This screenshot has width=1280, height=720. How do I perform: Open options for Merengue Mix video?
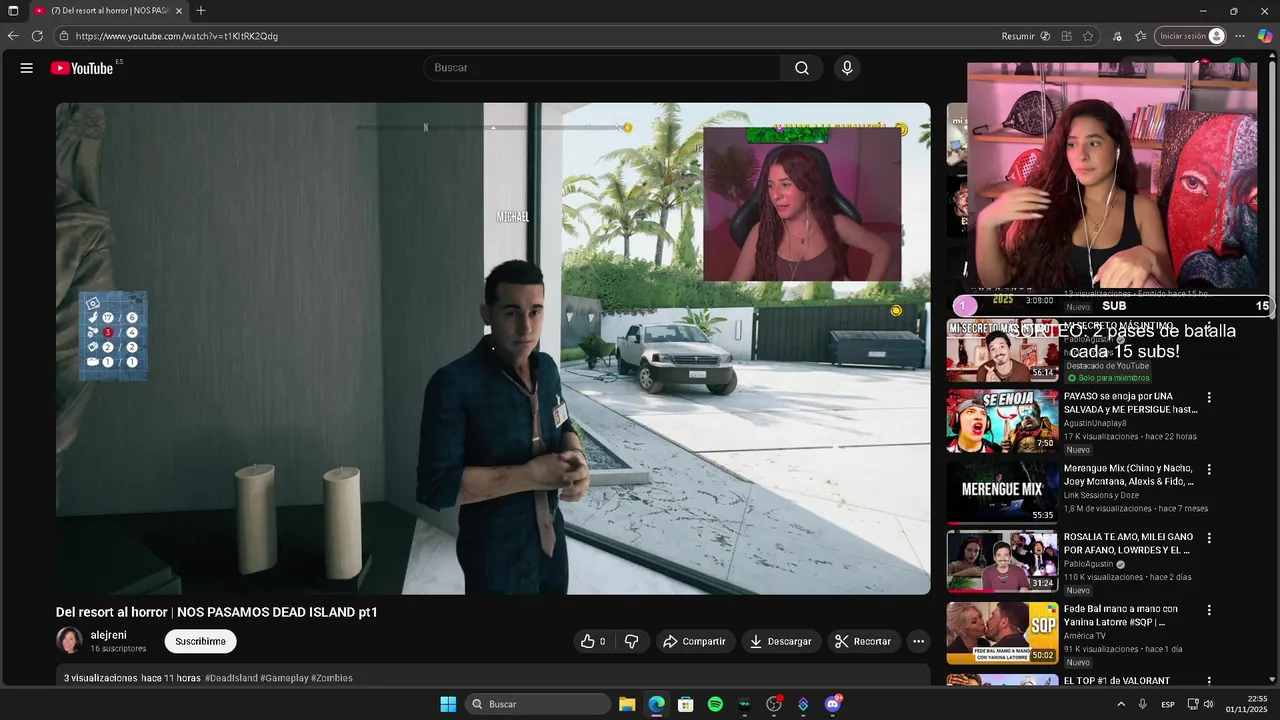tap(1209, 469)
